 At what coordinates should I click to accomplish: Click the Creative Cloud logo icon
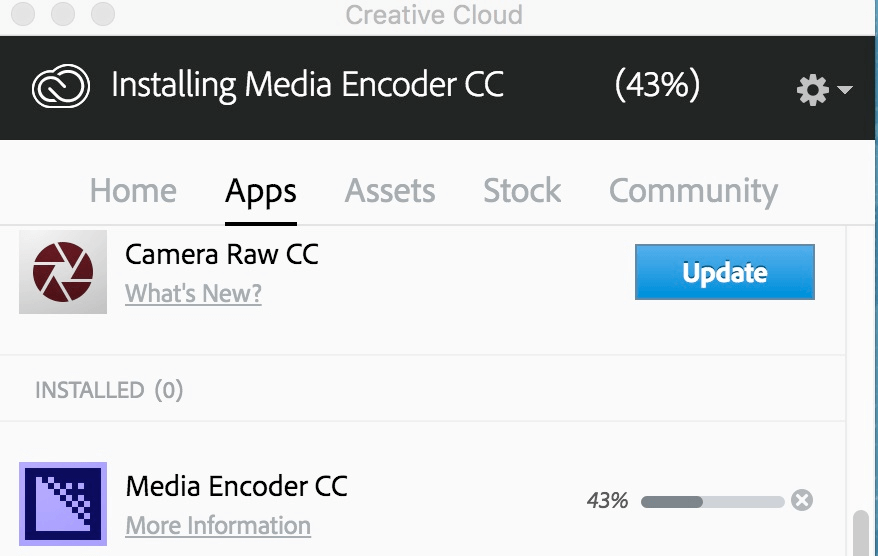(x=60, y=86)
